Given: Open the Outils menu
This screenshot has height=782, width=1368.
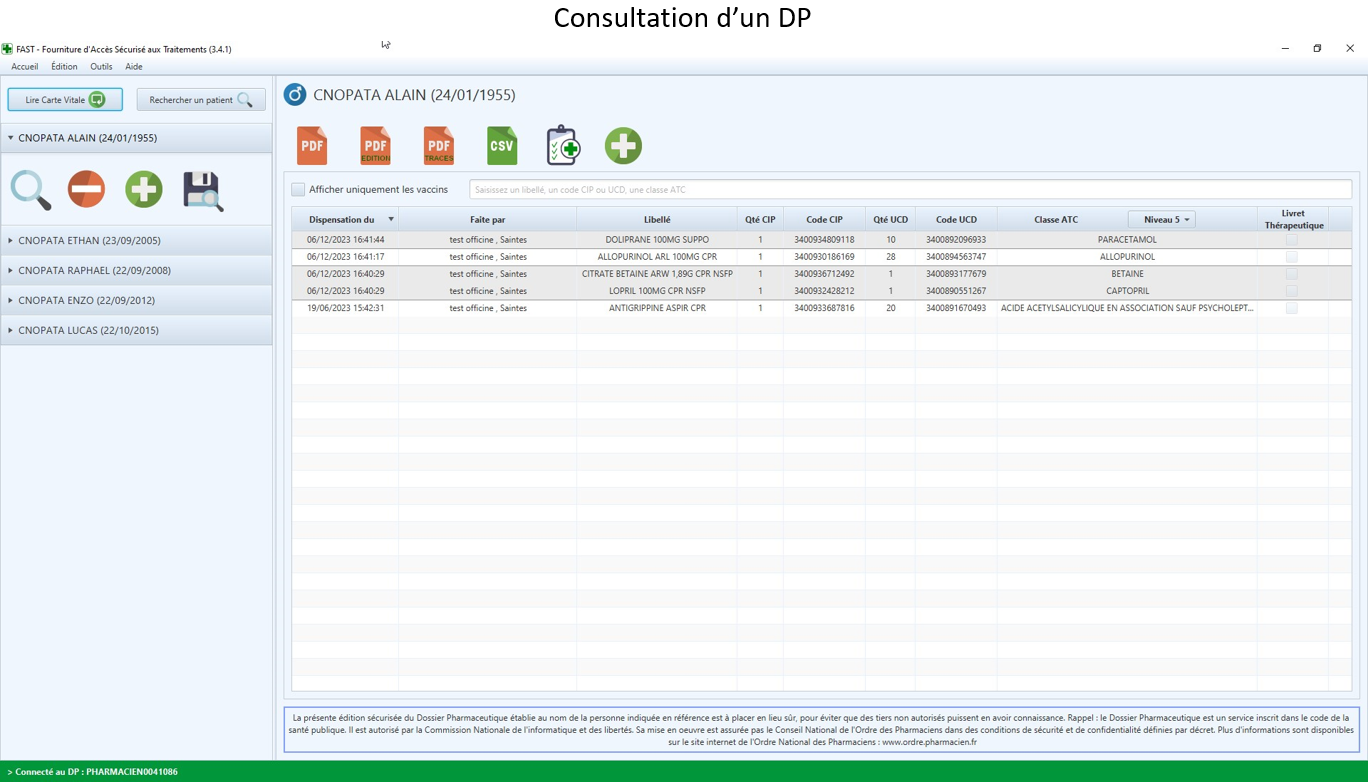Looking at the screenshot, I should point(101,67).
